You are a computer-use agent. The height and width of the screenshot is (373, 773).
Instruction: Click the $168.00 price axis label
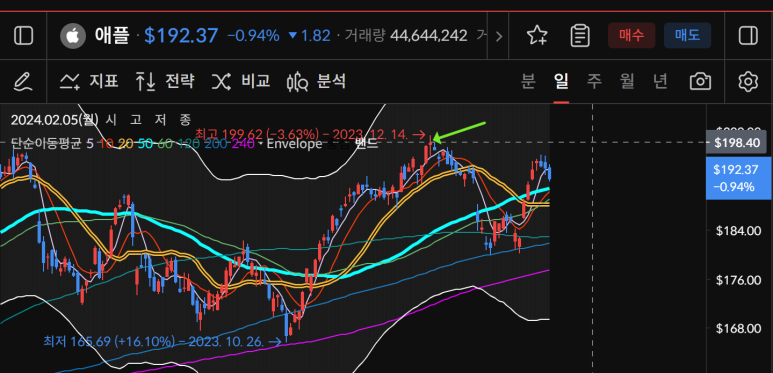(x=737, y=329)
